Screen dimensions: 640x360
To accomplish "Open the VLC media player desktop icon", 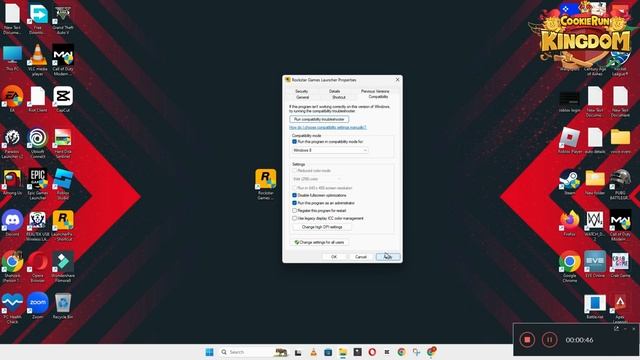I will [38, 59].
